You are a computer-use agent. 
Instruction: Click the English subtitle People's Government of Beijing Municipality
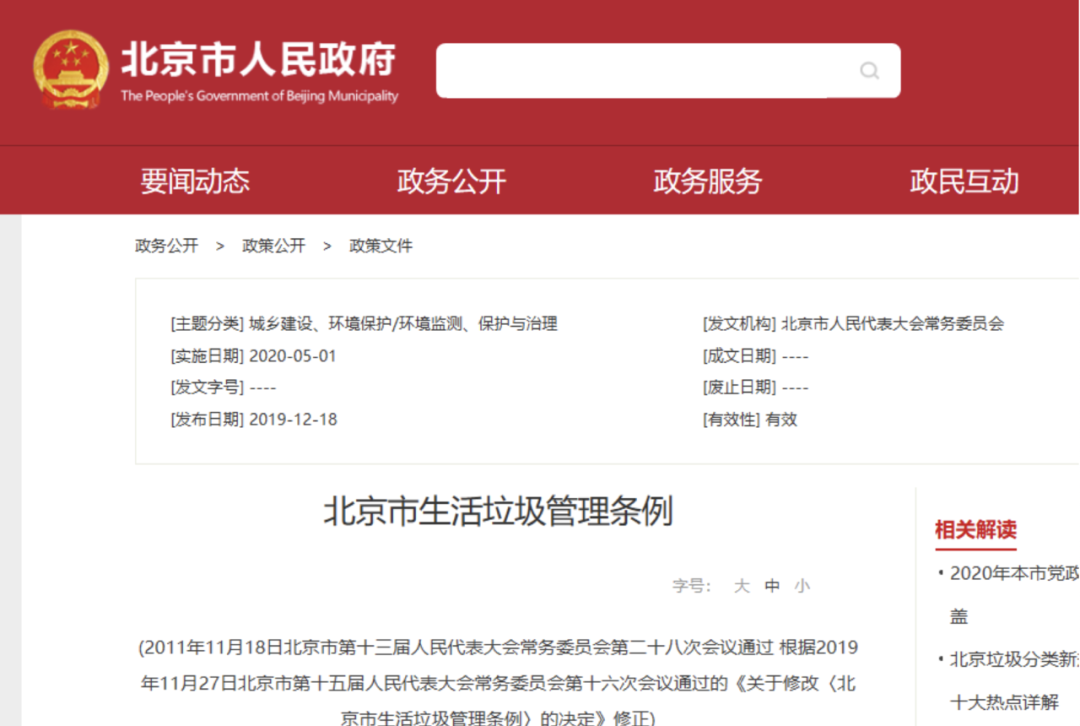260,96
